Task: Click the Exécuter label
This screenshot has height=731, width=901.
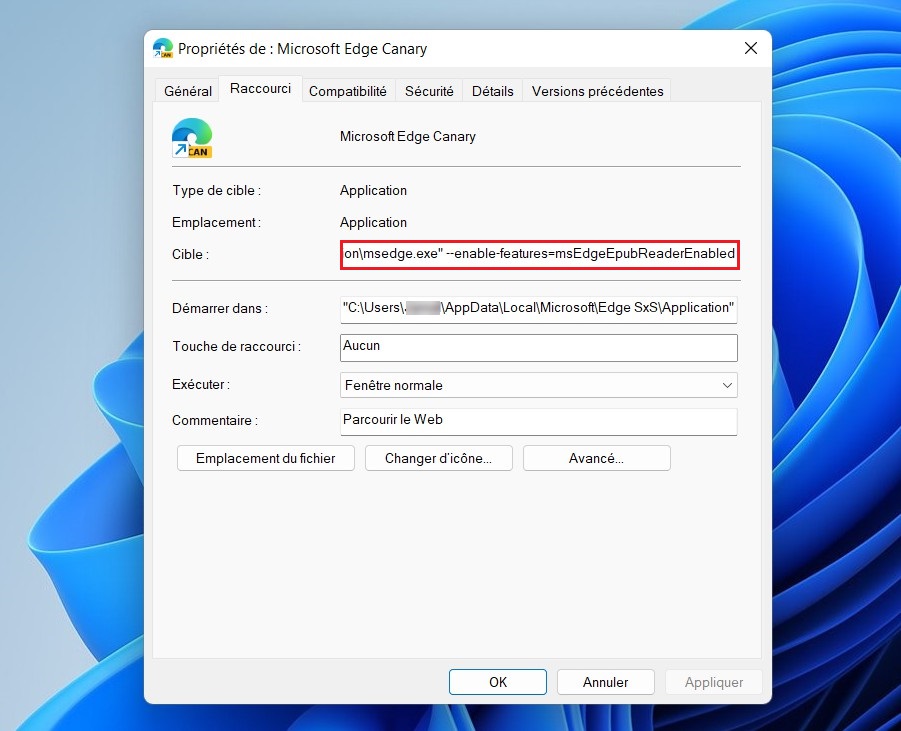Action: [x=201, y=384]
